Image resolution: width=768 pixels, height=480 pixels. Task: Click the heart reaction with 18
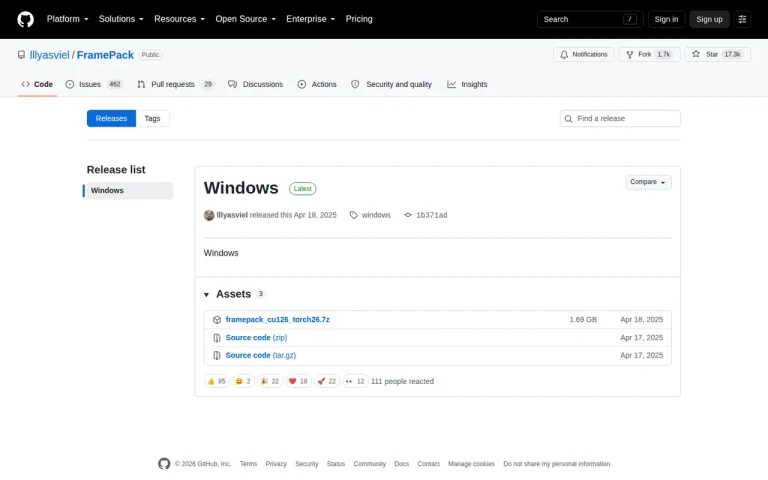point(298,381)
